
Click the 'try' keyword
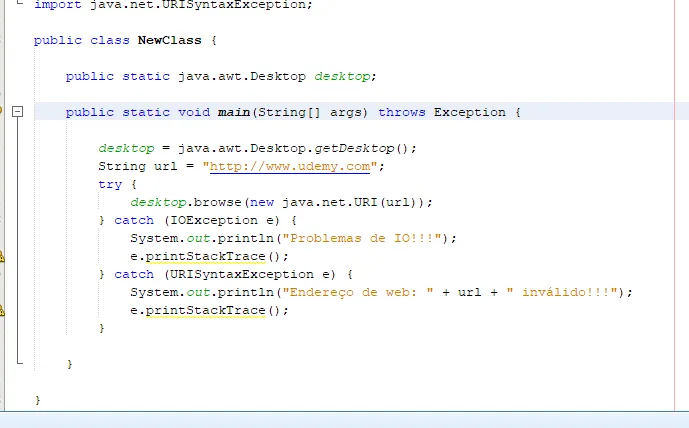[x=110, y=185]
